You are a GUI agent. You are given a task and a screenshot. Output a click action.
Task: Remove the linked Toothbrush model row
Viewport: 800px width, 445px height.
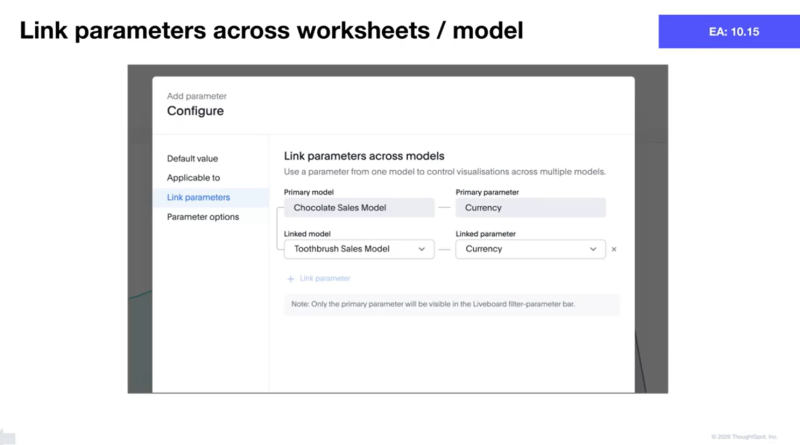tap(614, 249)
